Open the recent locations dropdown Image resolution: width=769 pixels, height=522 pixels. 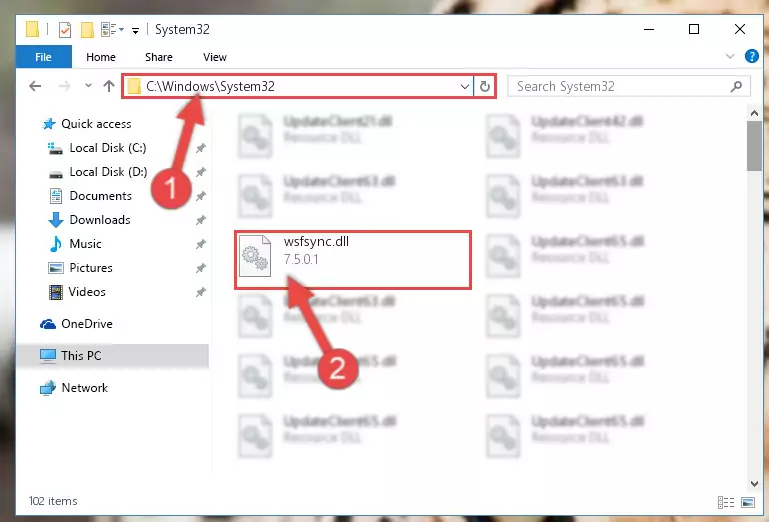coord(88,86)
